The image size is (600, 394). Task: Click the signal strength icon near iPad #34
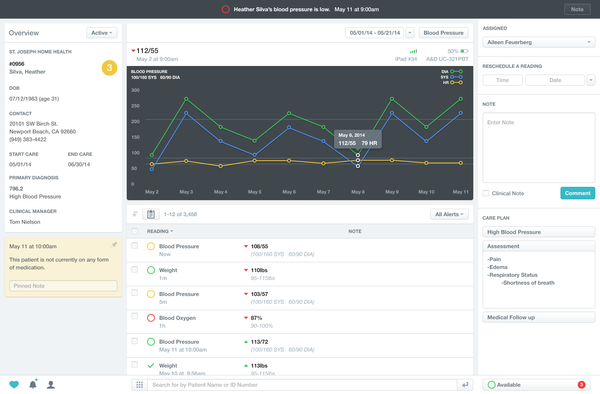pos(413,51)
